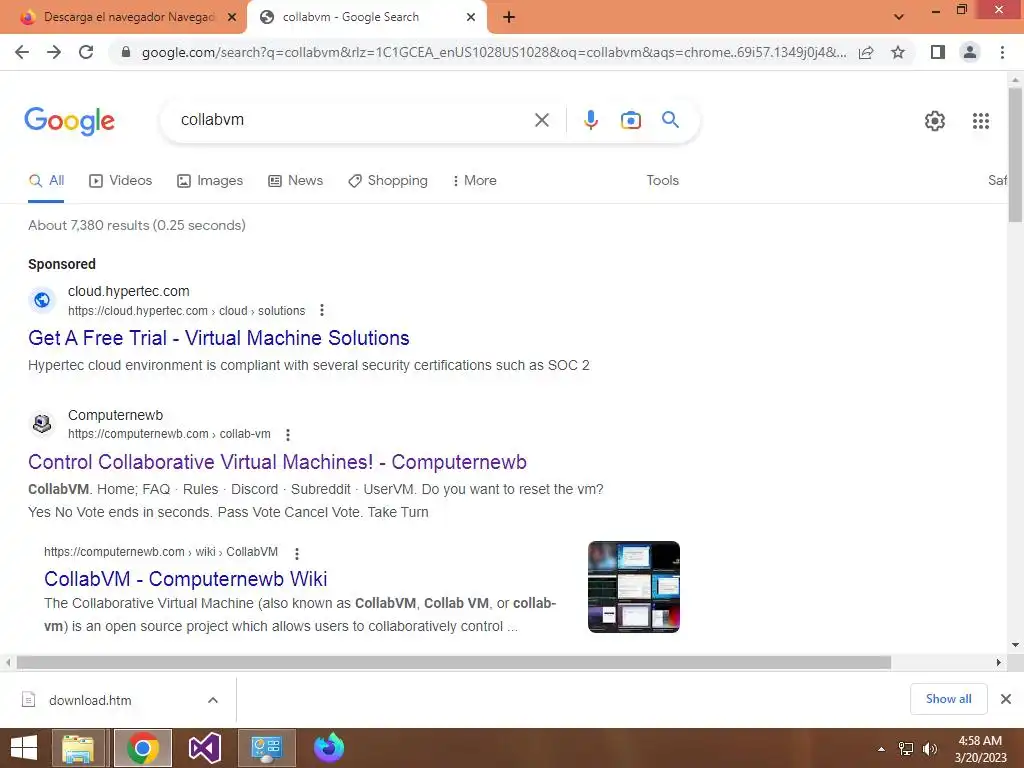Viewport: 1024px width, 768px height.
Task: Click the search input field
Action: [x=353, y=120]
